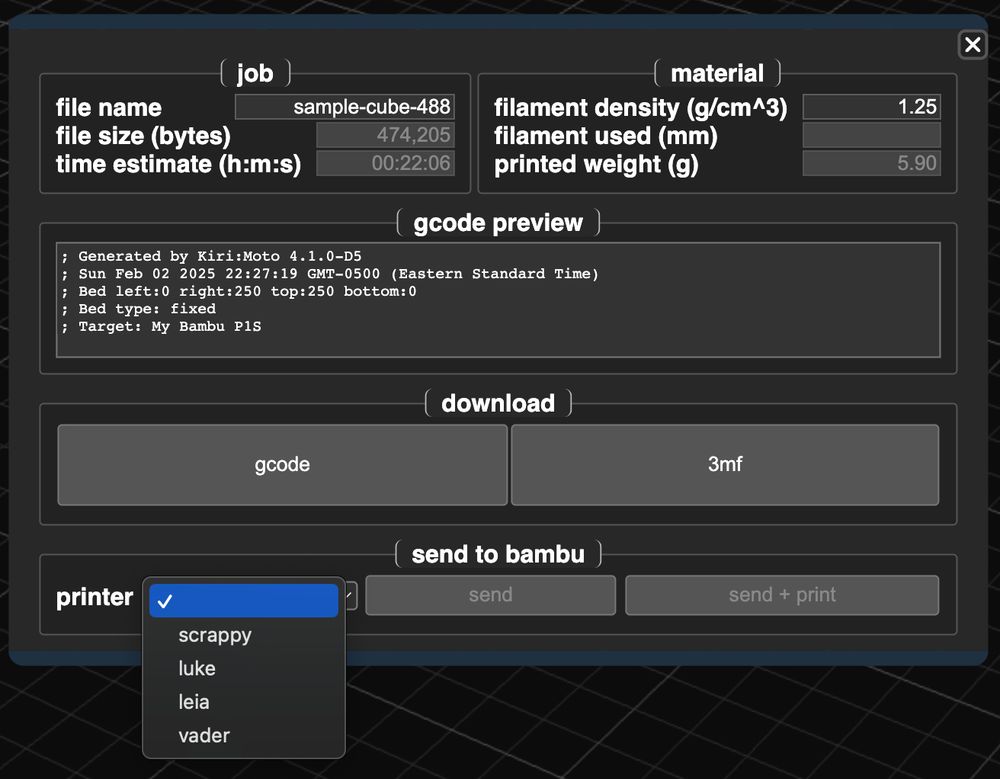Click the 'time estimate (h:m:s)' label
The height and width of the screenshot is (779, 1000).
tap(178, 164)
